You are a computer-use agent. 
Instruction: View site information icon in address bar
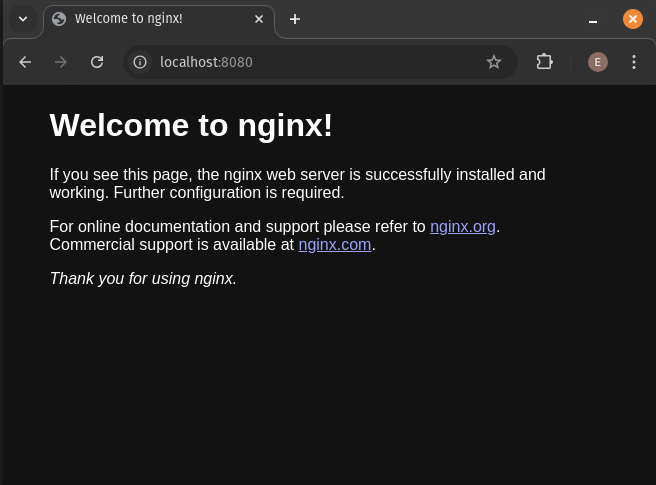[x=140, y=62]
